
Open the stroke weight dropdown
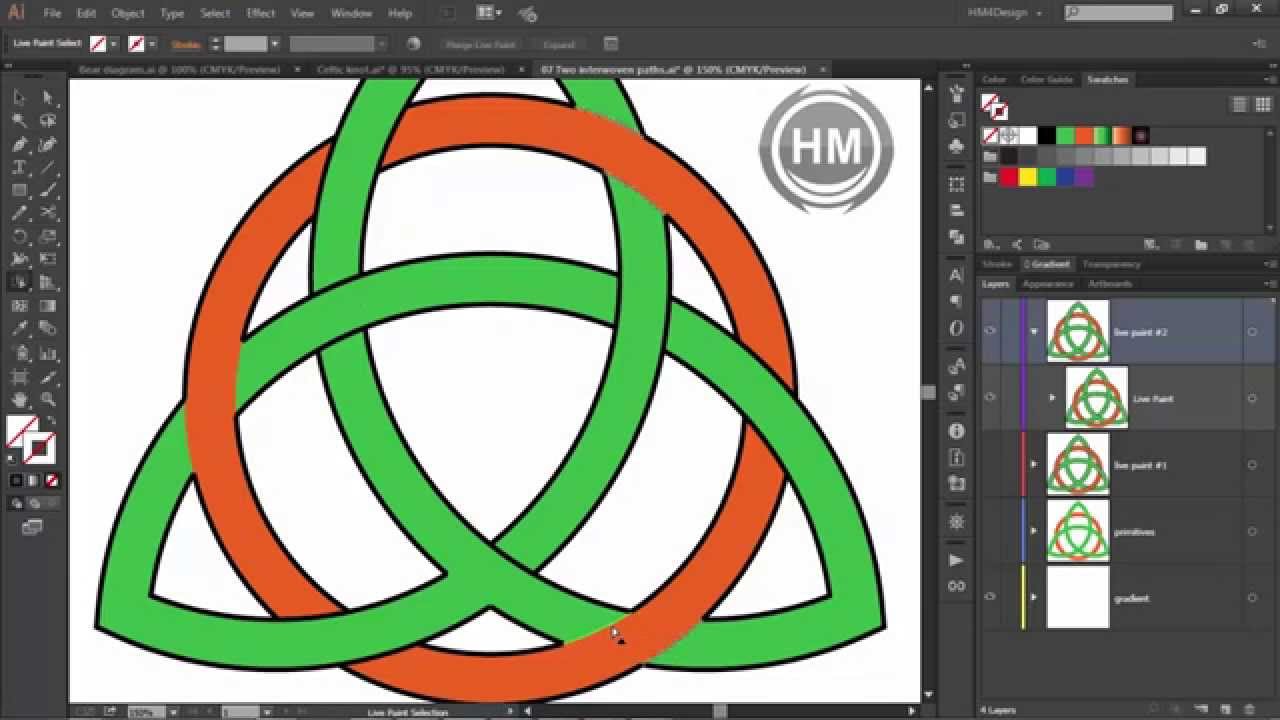click(x=275, y=44)
